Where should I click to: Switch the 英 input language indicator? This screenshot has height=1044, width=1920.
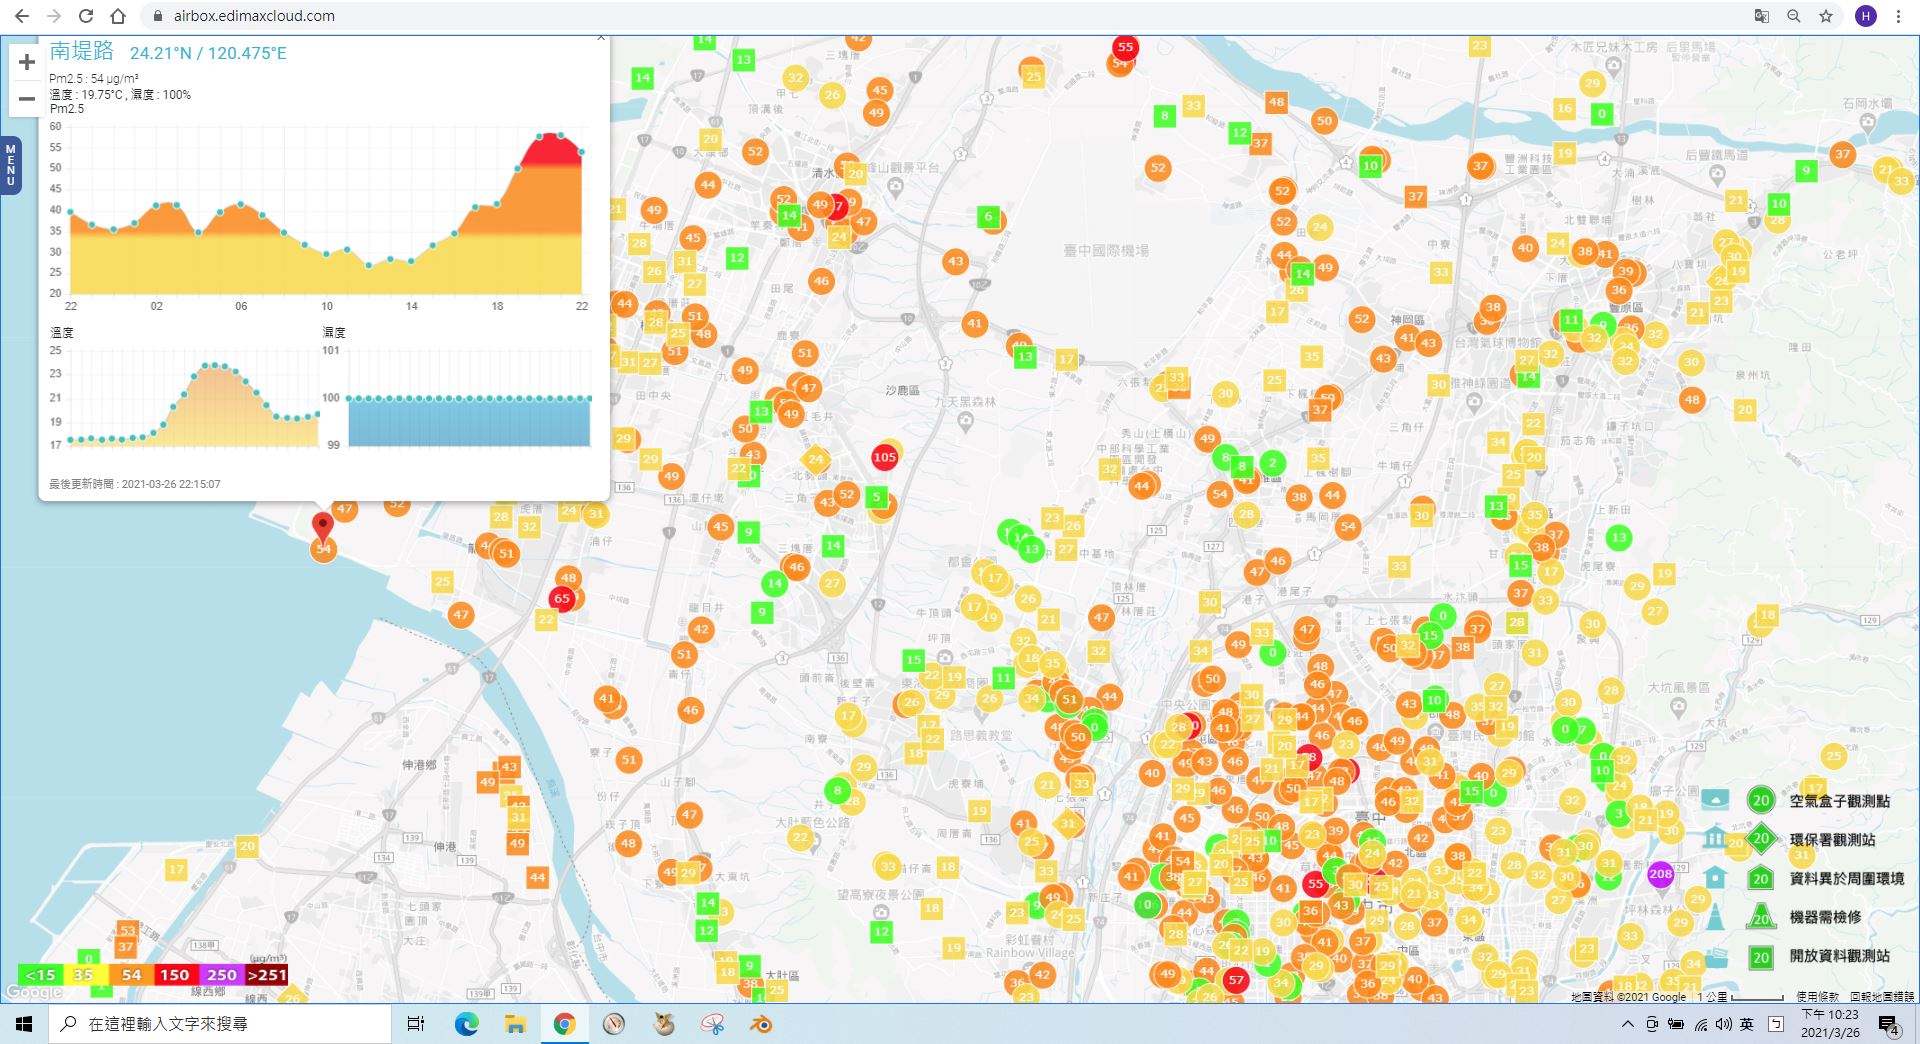pyautogui.click(x=1747, y=1024)
